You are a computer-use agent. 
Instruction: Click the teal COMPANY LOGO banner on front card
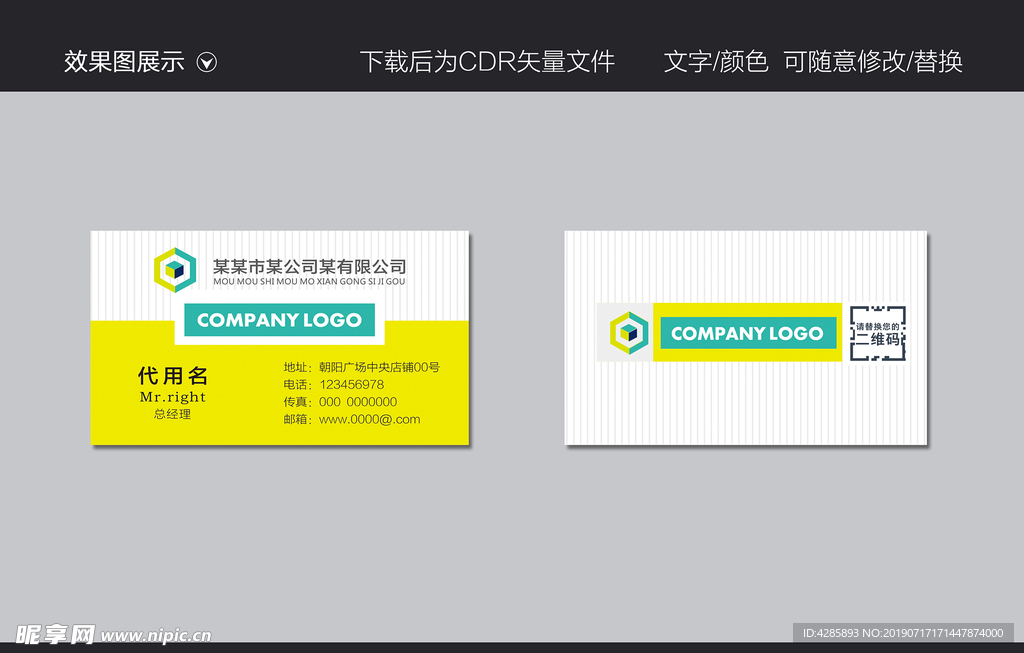[279, 321]
